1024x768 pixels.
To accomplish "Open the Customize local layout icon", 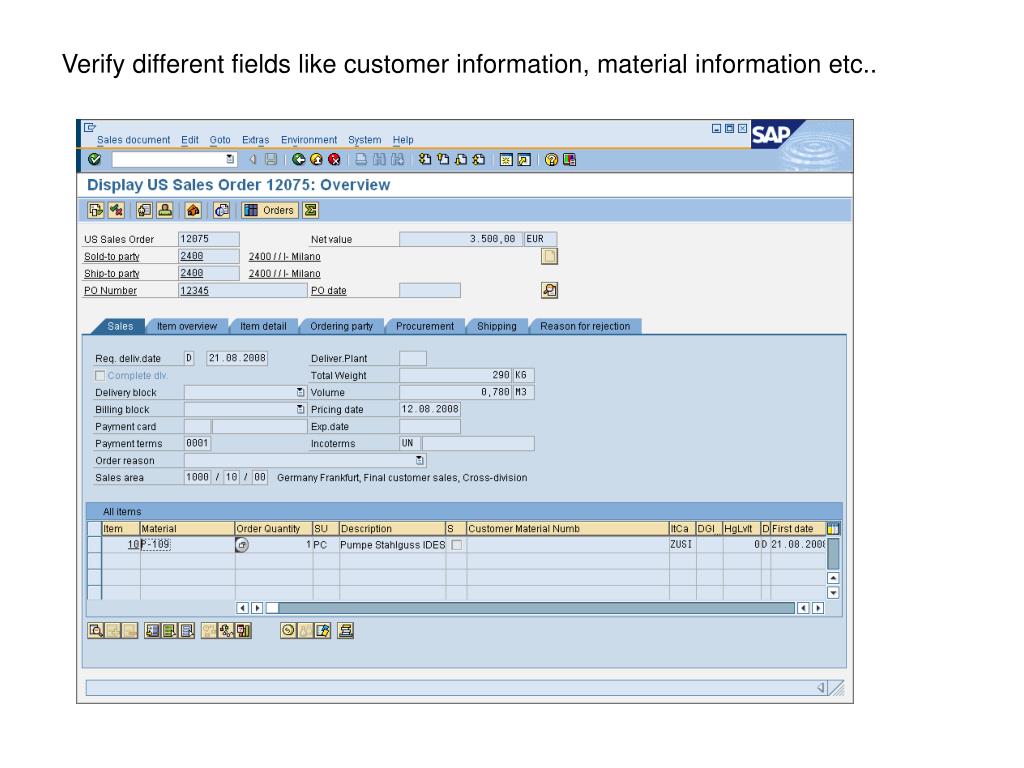I will (569, 159).
